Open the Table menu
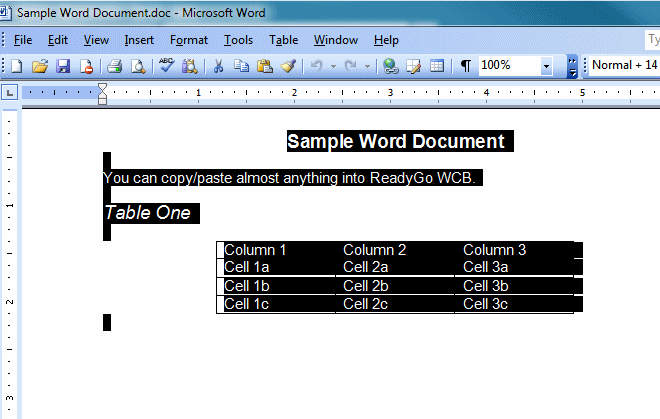Viewport: 660px width, 419px height. (283, 40)
